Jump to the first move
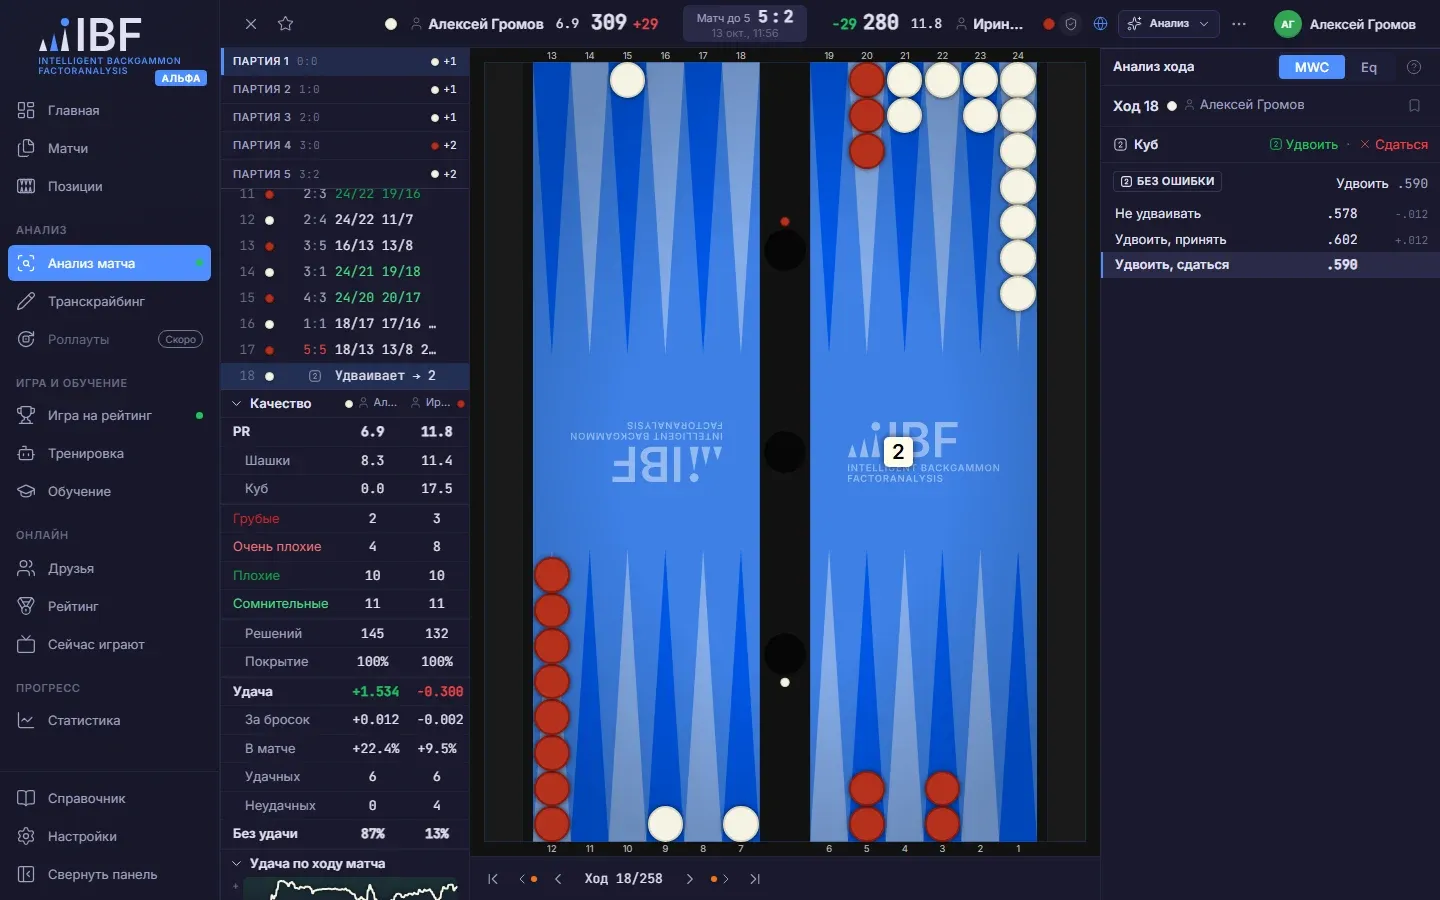This screenshot has width=1440, height=900. pos(493,879)
